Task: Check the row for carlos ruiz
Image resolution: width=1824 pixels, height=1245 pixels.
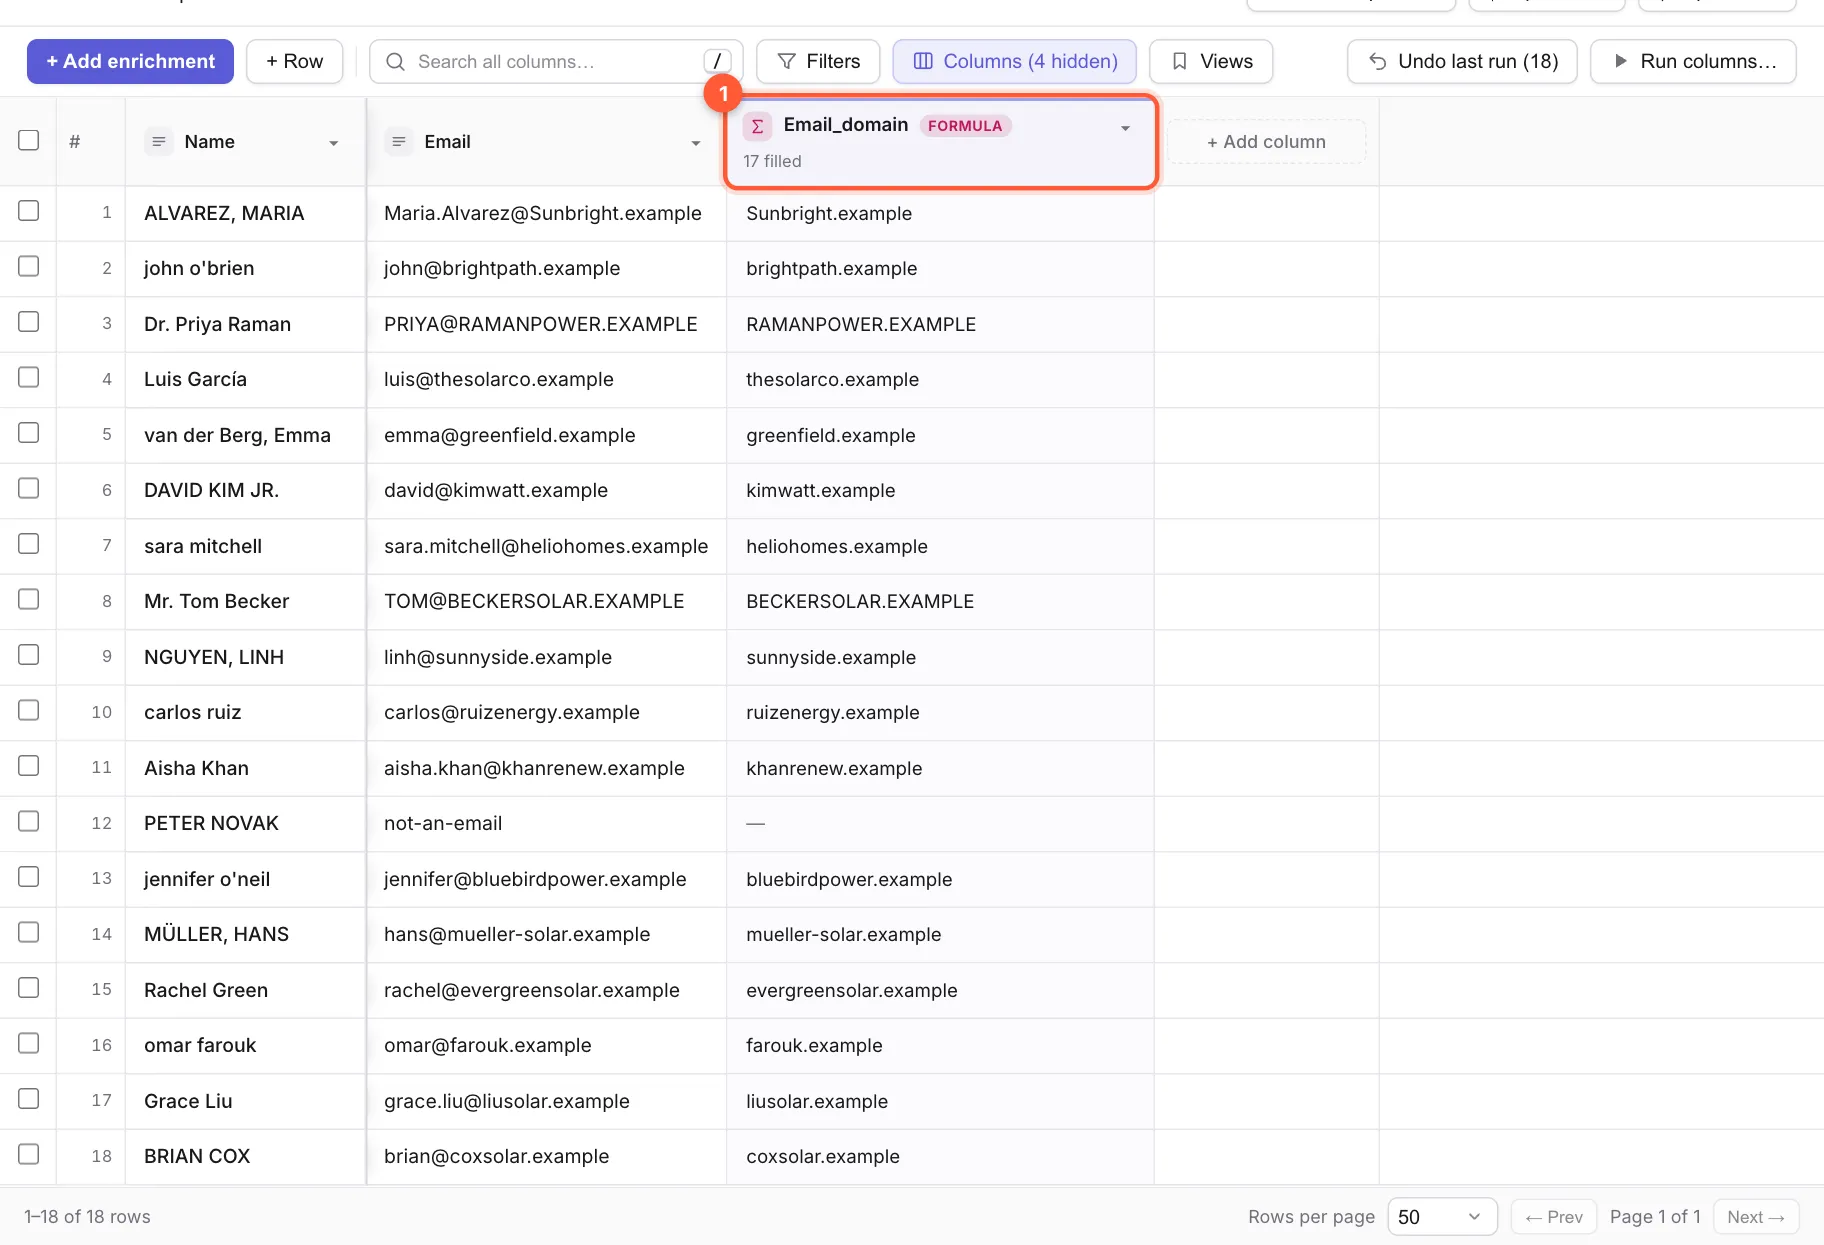Action: 29,710
